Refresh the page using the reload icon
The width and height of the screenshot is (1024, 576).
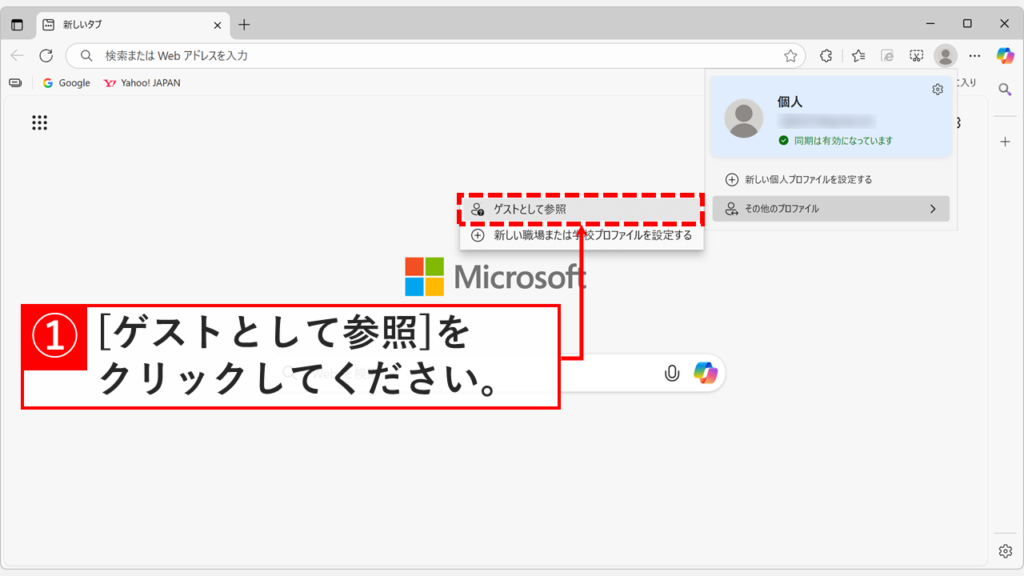pyautogui.click(x=44, y=55)
